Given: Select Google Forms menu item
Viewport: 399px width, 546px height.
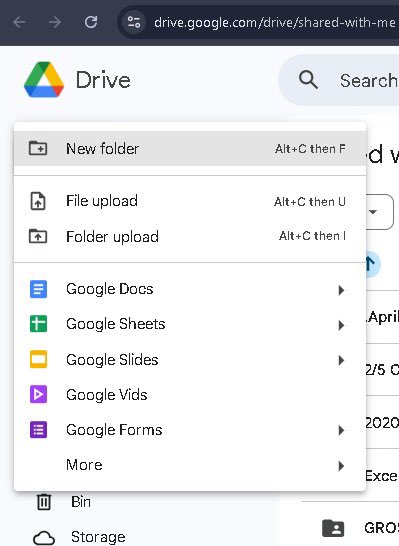Looking at the screenshot, I should [x=190, y=430].
